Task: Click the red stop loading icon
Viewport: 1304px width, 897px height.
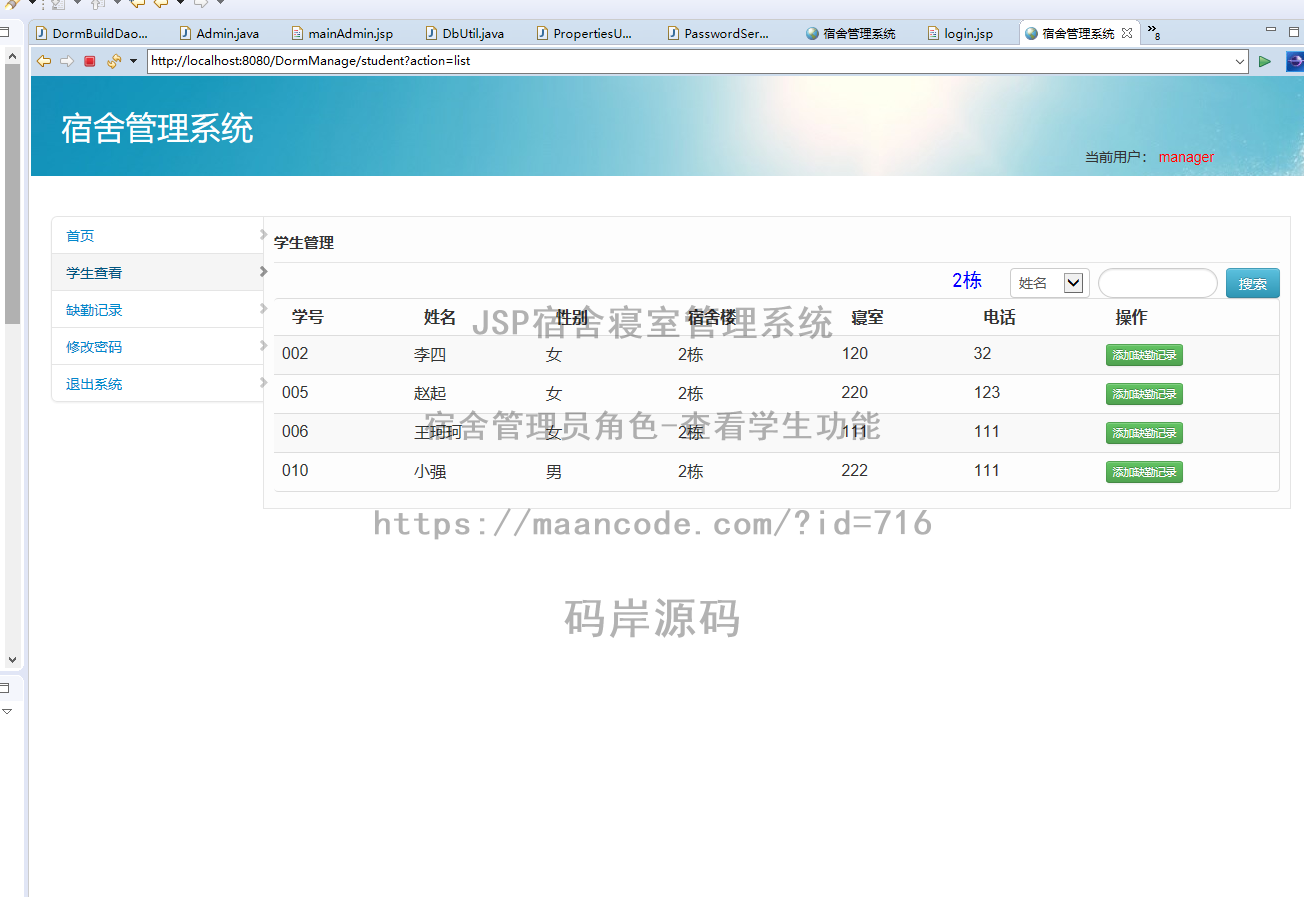Action: click(90, 61)
